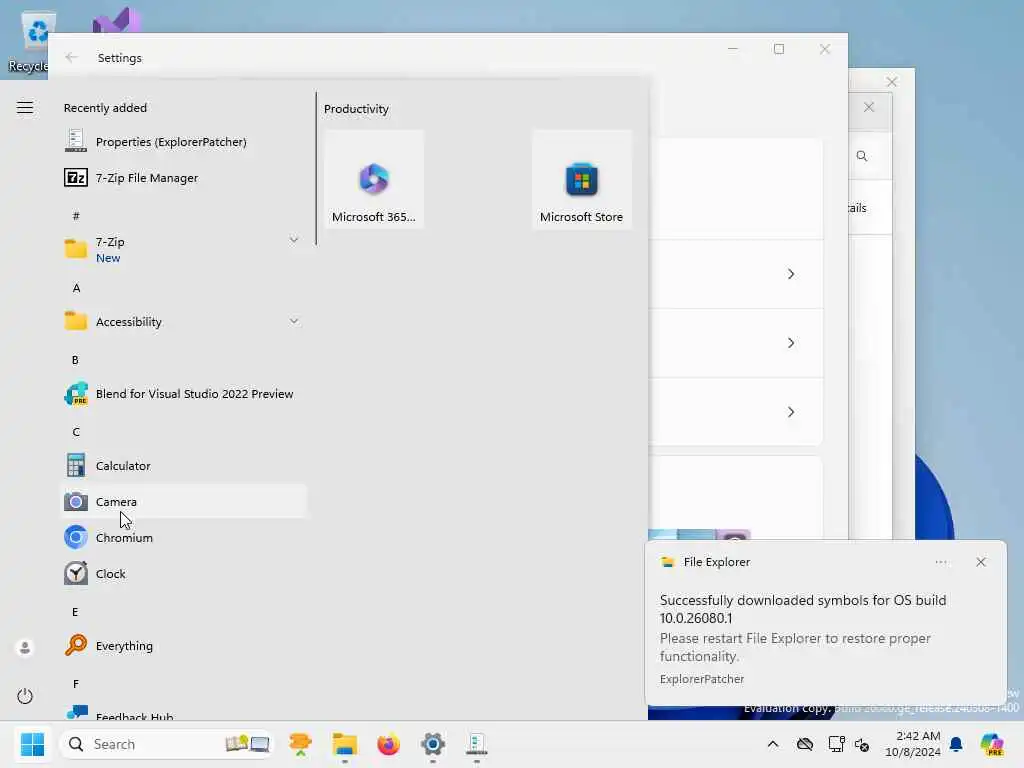Launch Chromium from the app list
The width and height of the screenshot is (1024, 768).
pyautogui.click(x=184, y=537)
